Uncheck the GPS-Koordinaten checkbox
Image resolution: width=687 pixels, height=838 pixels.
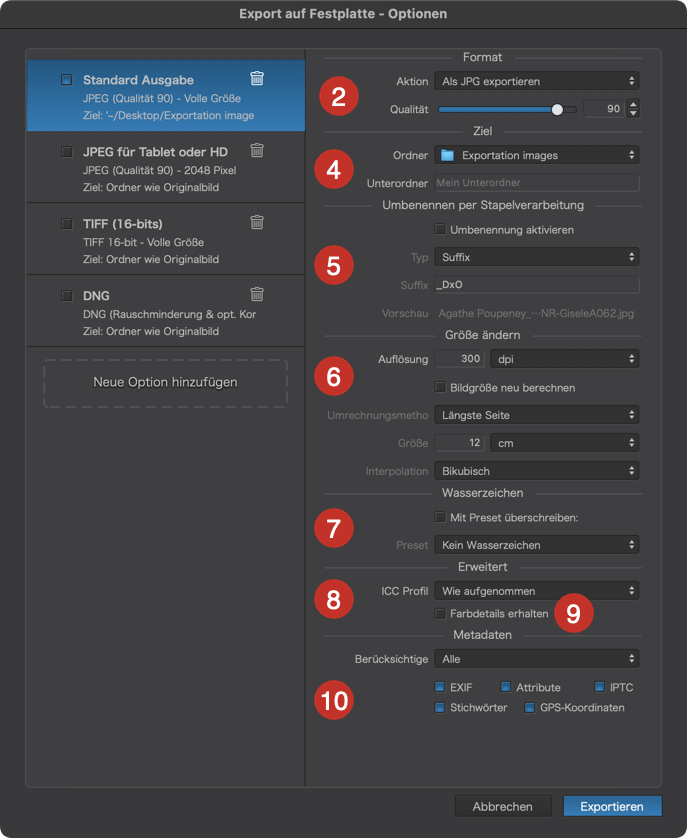click(x=530, y=708)
